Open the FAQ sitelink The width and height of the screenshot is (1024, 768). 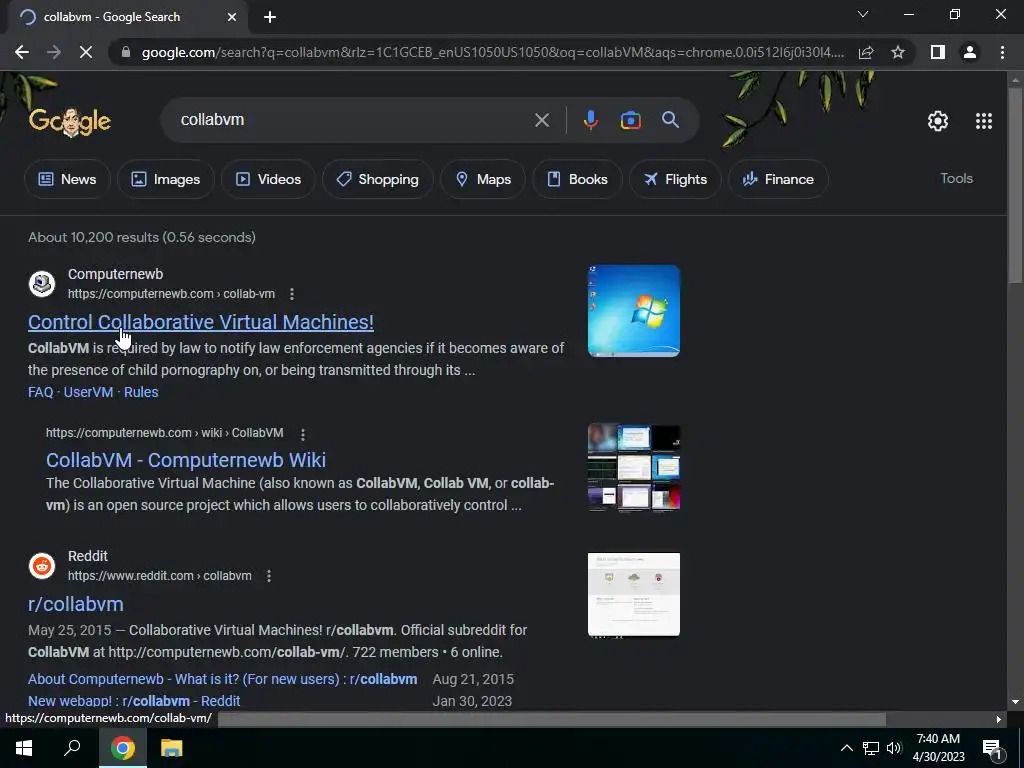(40, 392)
